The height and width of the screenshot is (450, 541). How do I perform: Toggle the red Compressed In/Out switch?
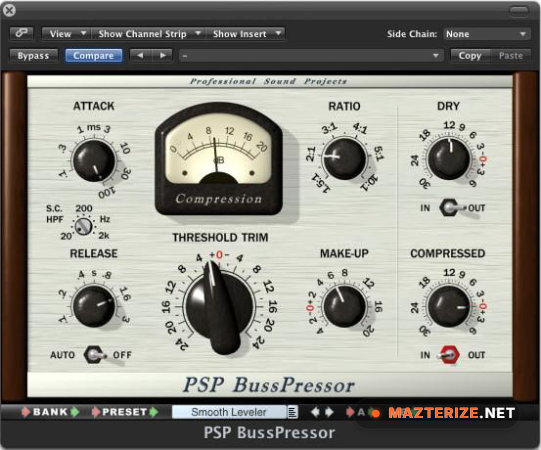449,354
